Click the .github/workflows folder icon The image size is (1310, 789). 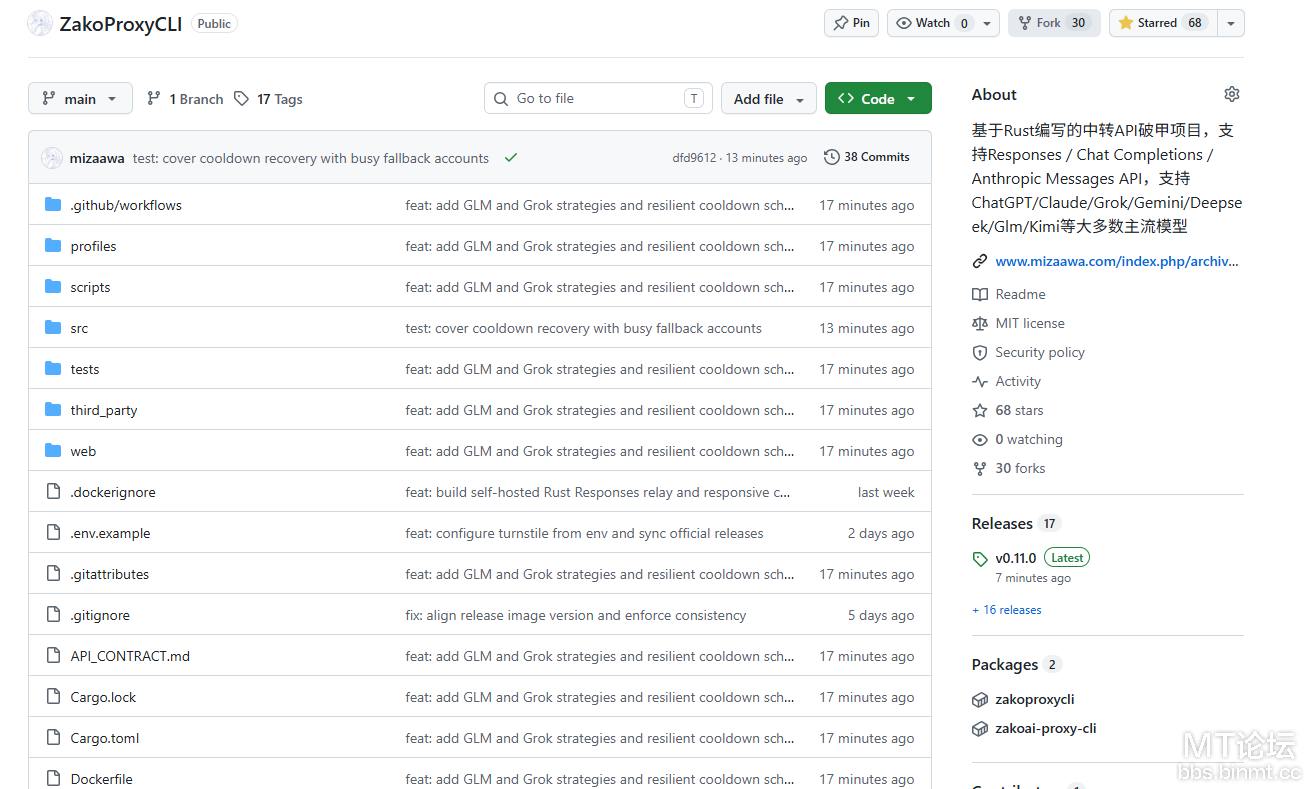(x=53, y=205)
